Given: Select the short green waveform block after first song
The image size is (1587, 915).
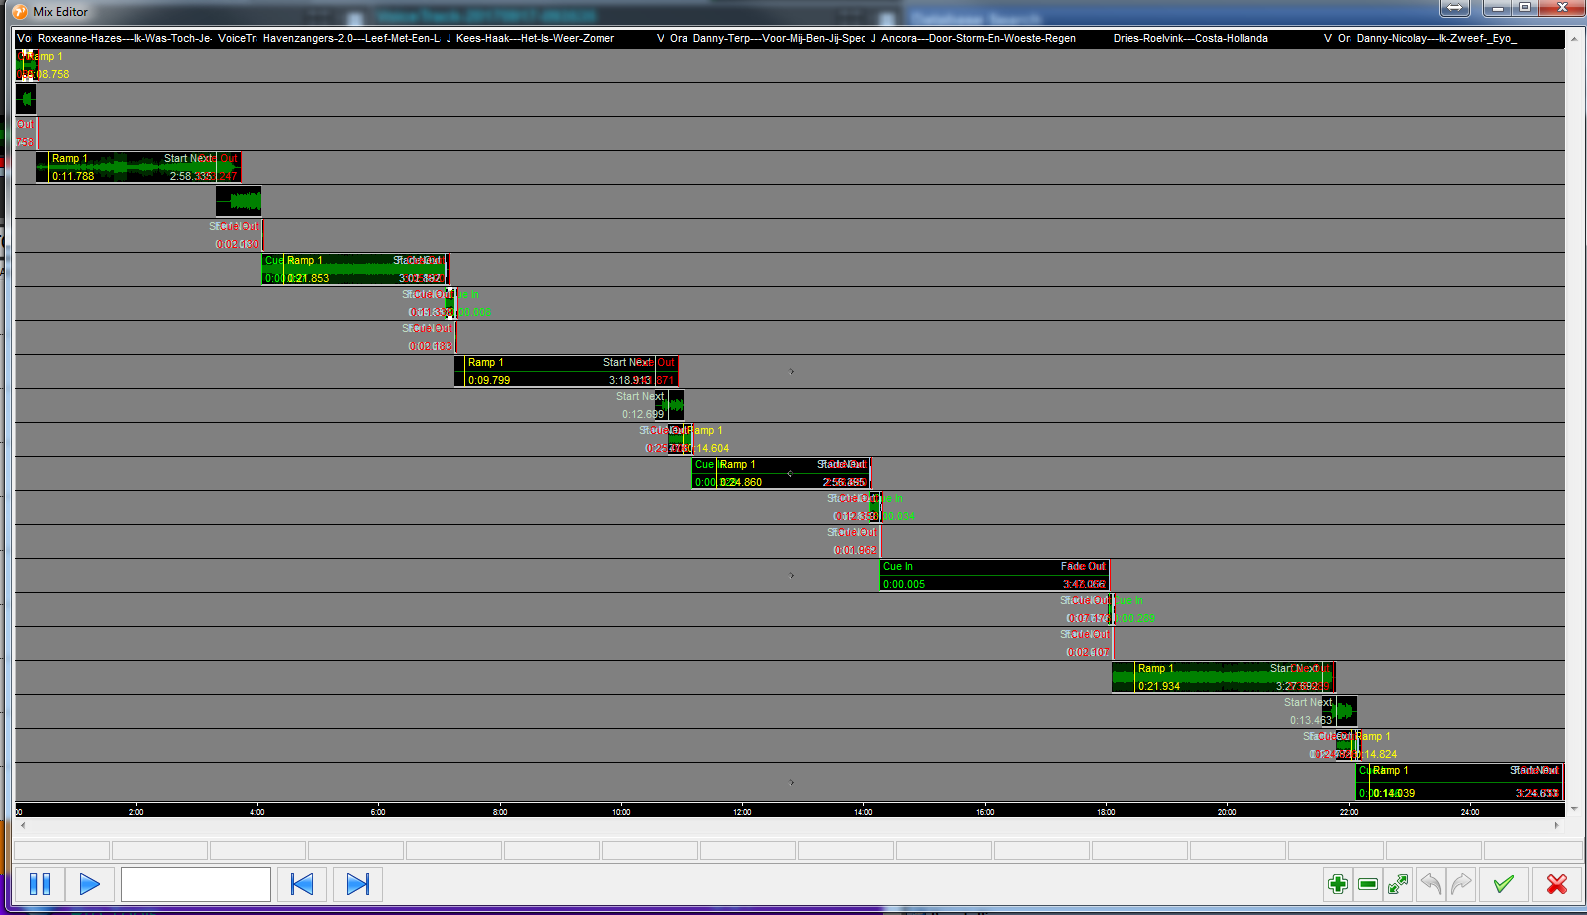Looking at the screenshot, I should [239, 201].
